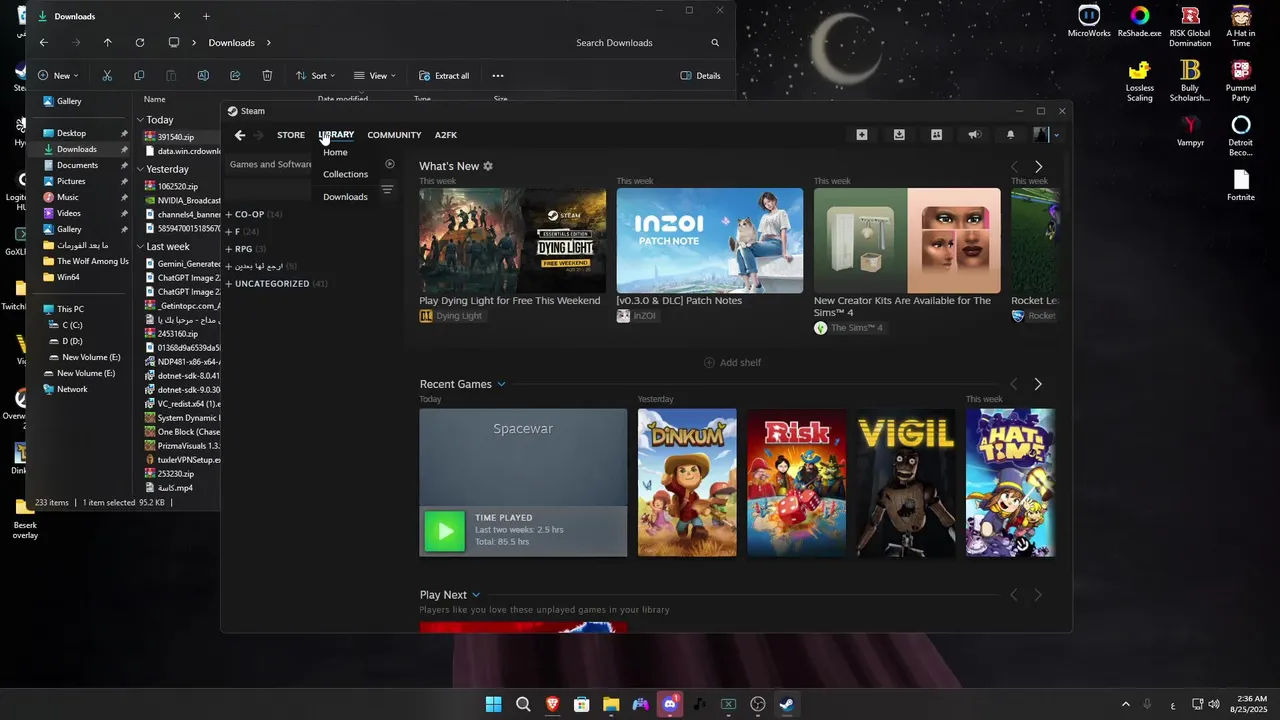Screen dimensions: 1280x720
Task: Open Steam A2FK profile tab
Action: (446, 135)
